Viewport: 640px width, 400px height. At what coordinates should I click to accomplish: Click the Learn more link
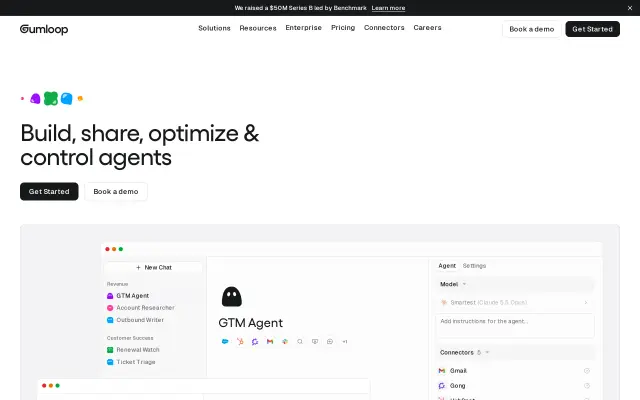click(x=388, y=8)
